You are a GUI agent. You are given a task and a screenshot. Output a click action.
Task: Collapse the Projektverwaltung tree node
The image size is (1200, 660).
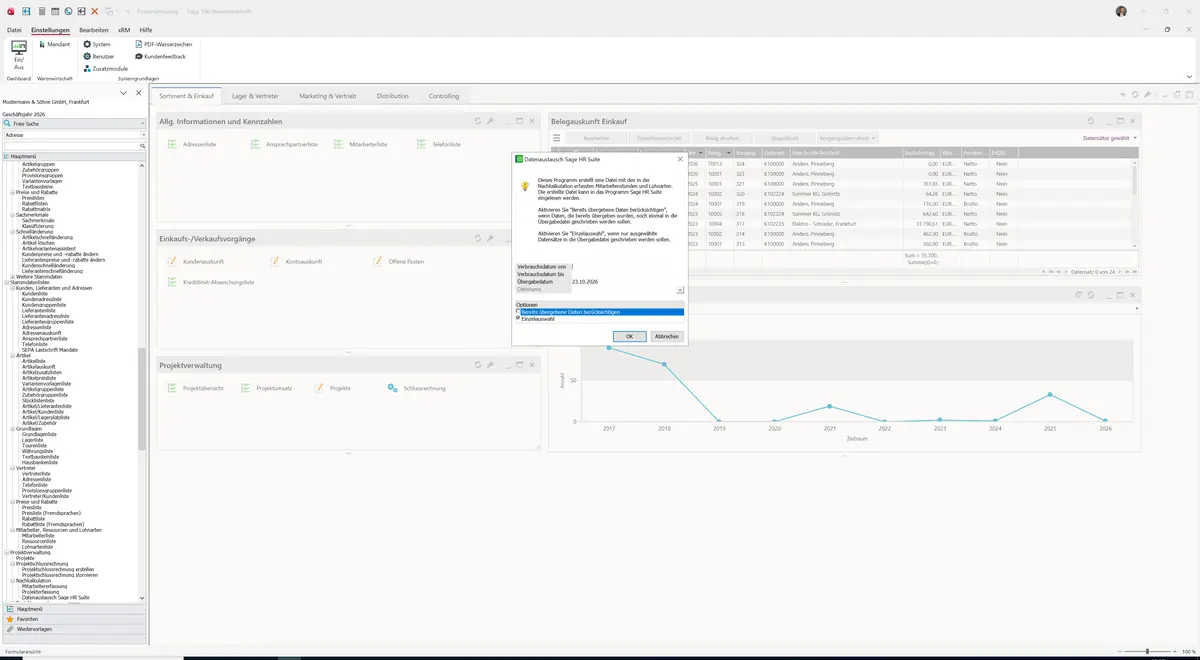point(7,552)
